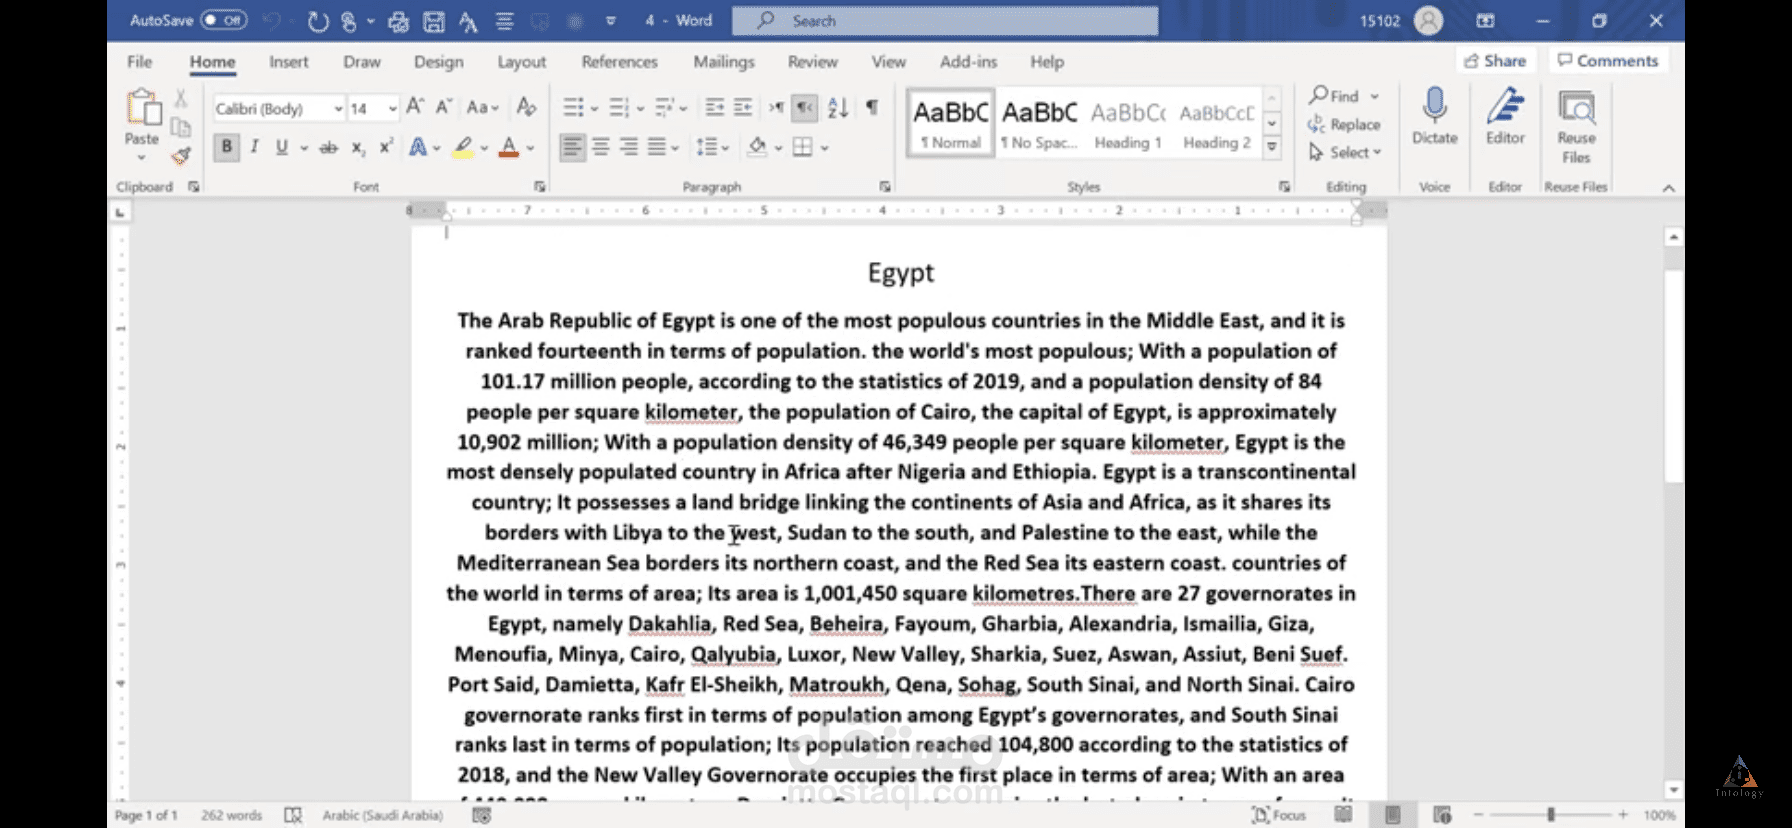Sort the selected text
This screenshot has width=1792, height=828.
click(838, 107)
